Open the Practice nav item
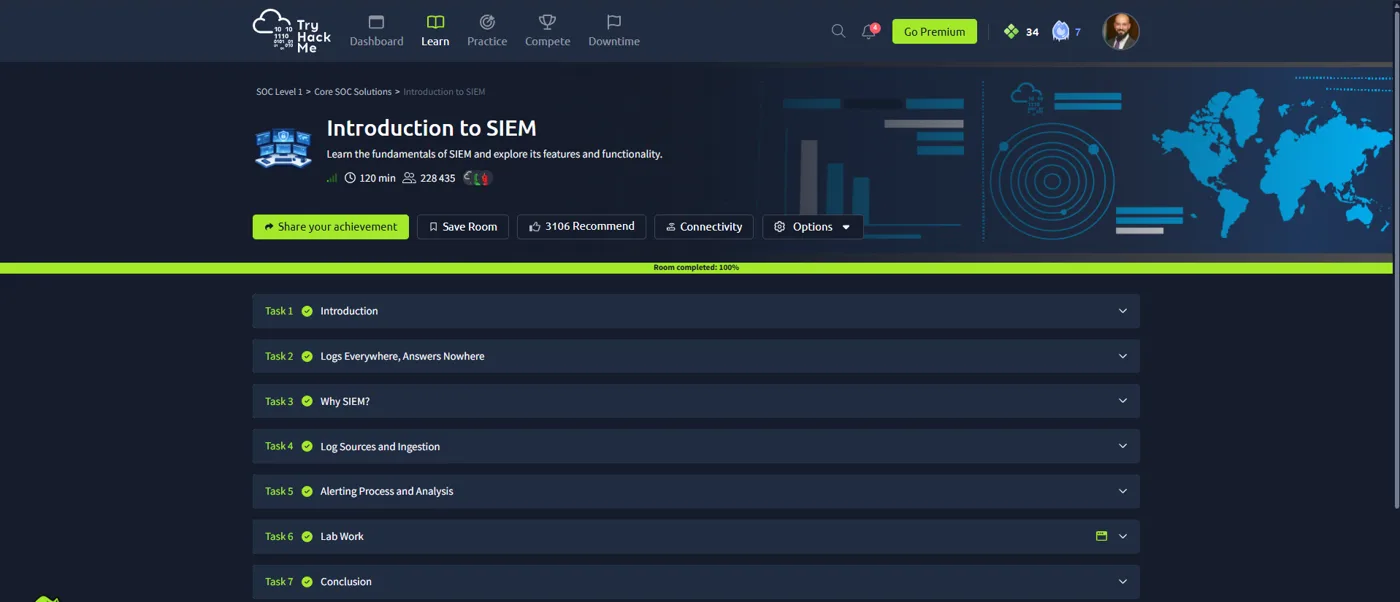 [487, 31]
